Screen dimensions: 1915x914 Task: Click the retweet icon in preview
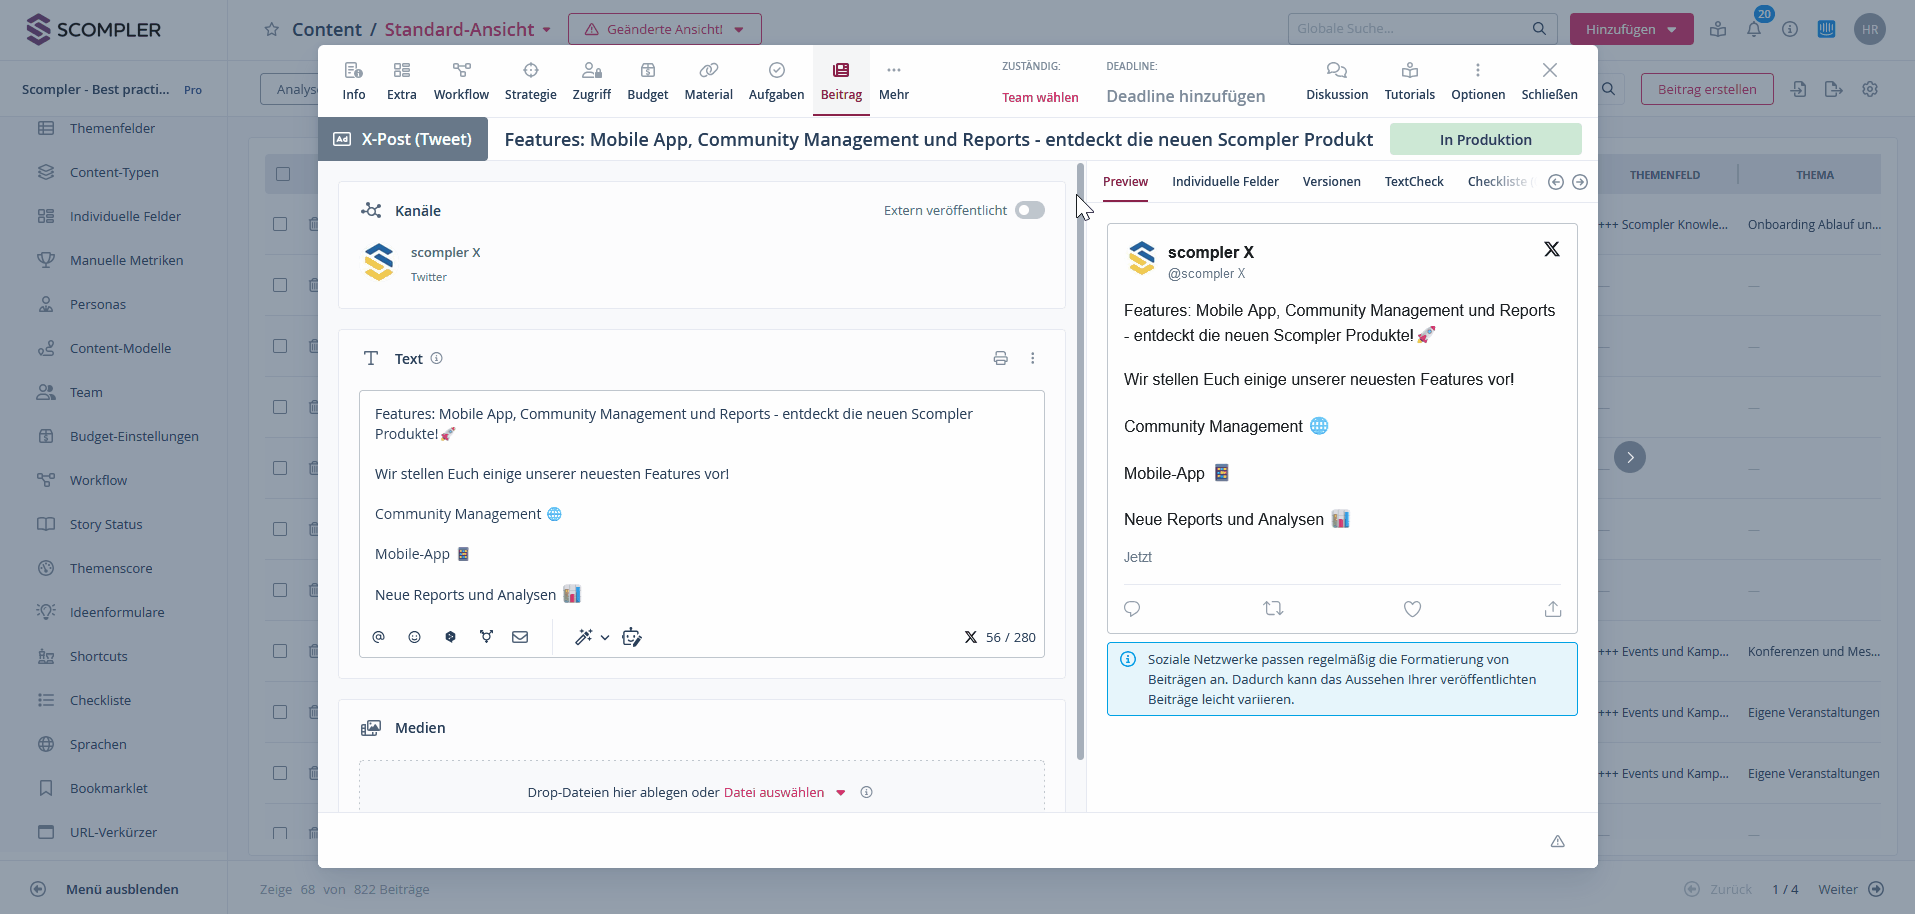1273,609
